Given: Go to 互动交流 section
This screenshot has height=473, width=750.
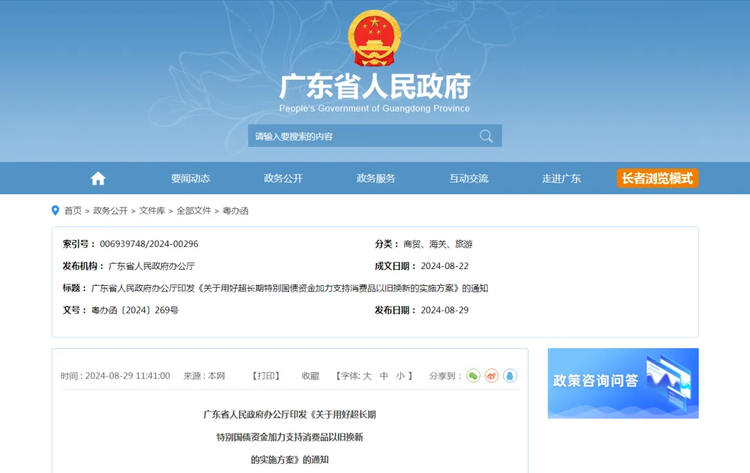Looking at the screenshot, I should 468,178.
